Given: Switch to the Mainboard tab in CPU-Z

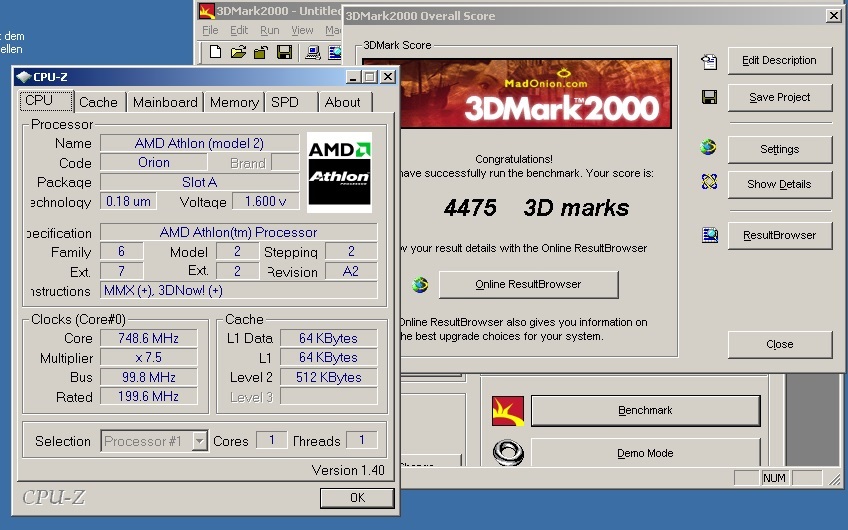Looking at the screenshot, I should 165,102.
